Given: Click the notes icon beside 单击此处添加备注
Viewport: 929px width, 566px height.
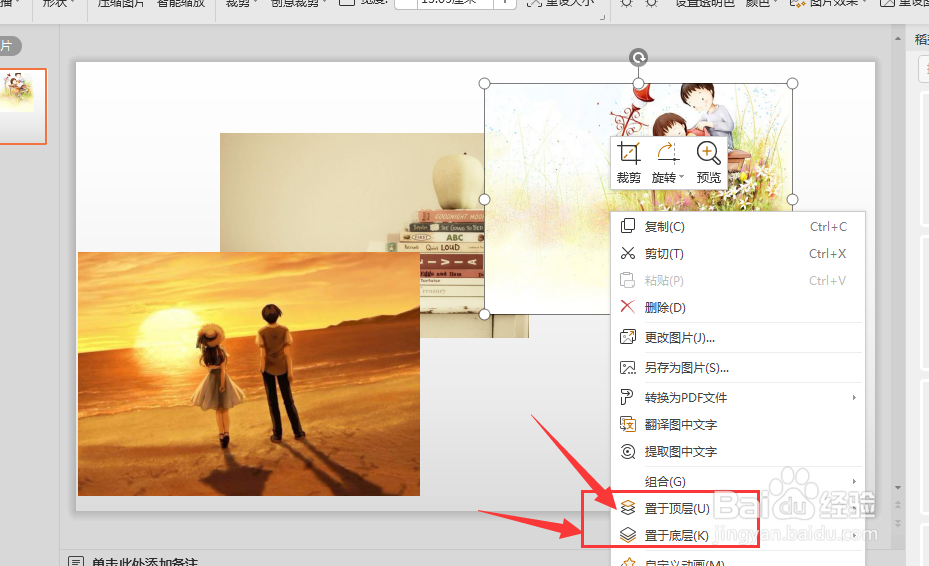Looking at the screenshot, I should click(75, 561).
